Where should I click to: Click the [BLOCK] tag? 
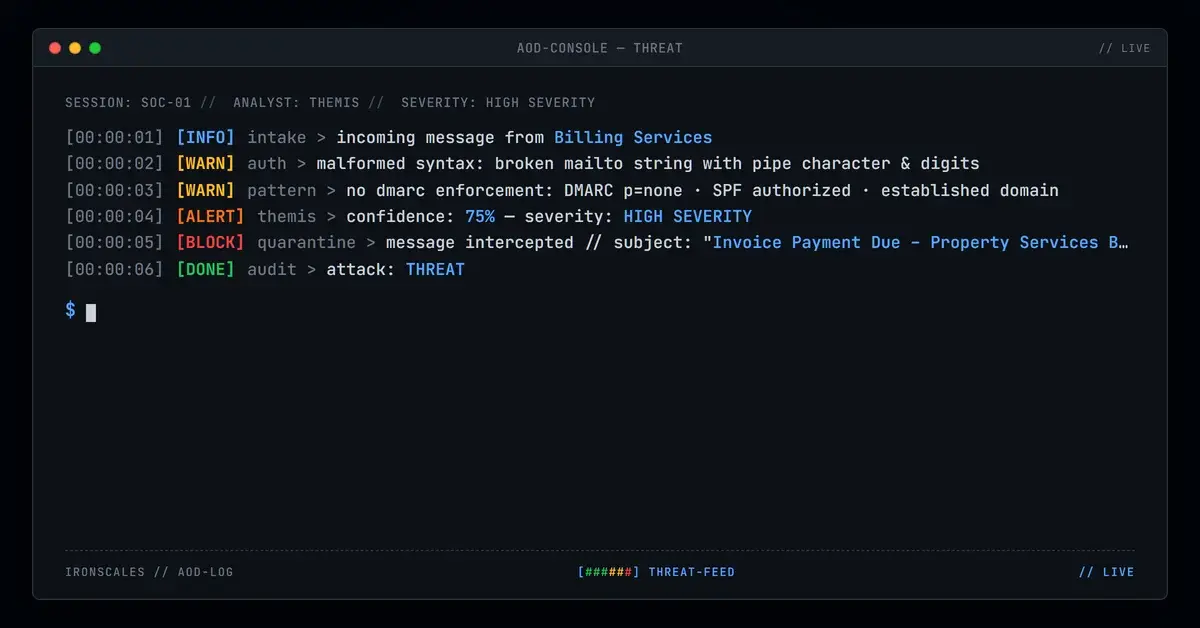pyautogui.click(x=210, y=242)
